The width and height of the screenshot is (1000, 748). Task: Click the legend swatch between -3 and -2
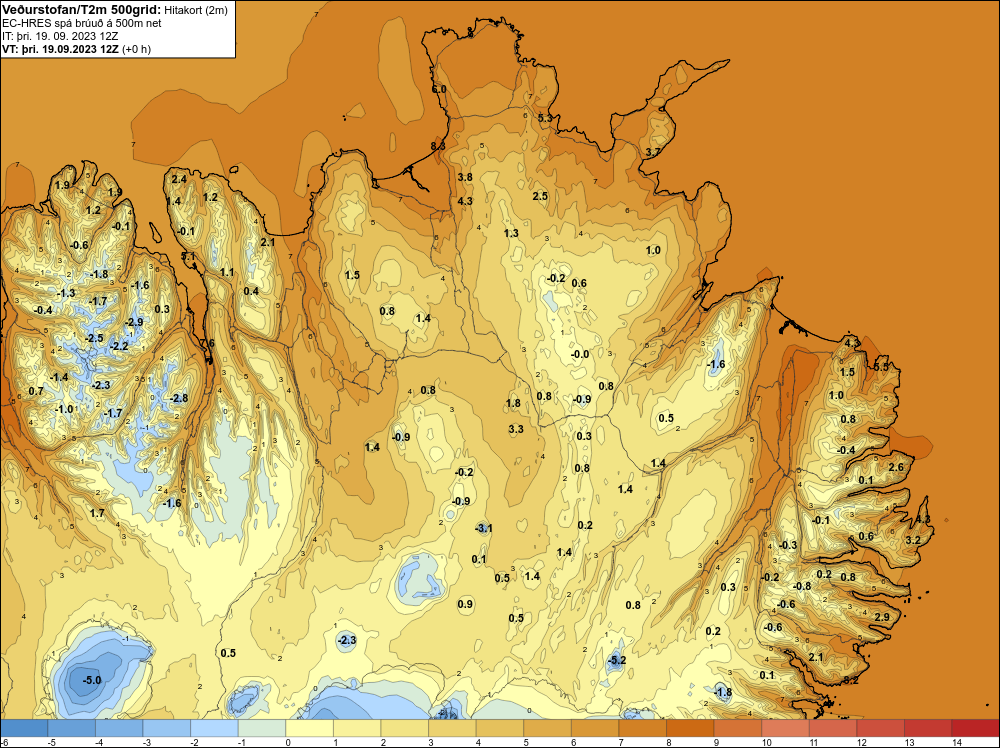(167, 728)
